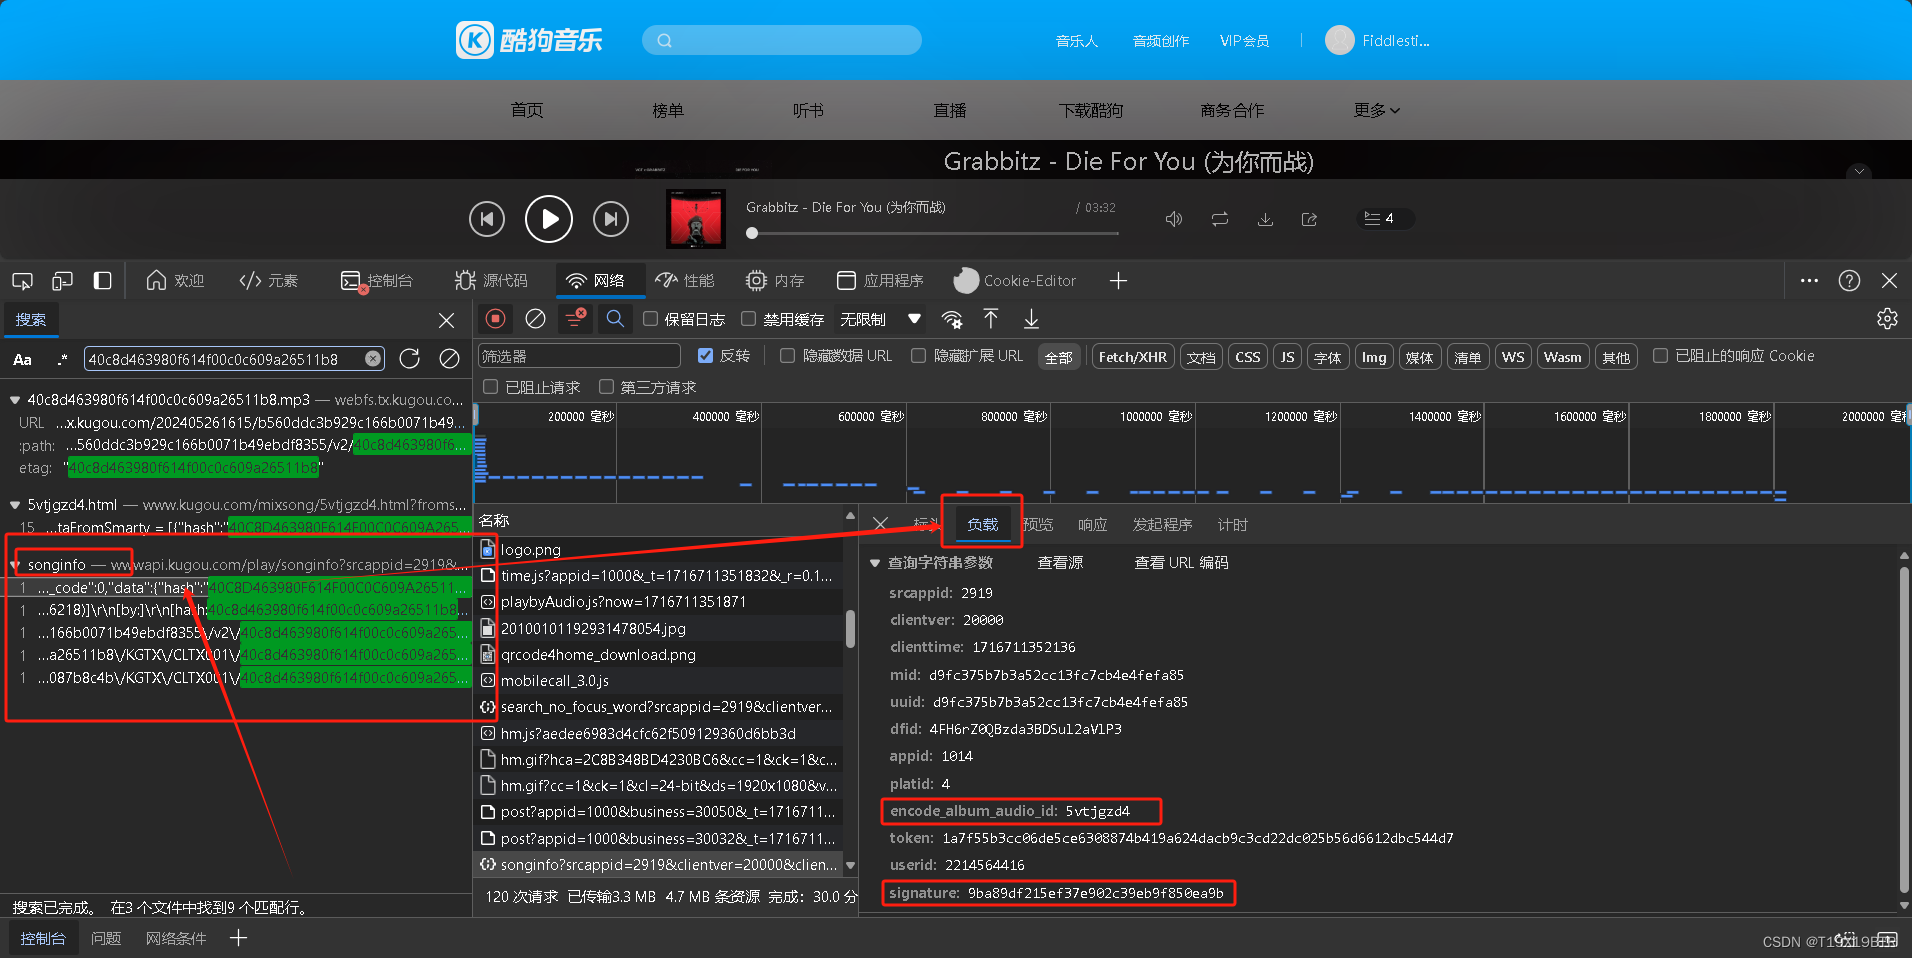
Task: Add more tools with the plus icon
Action: tap(1118, 281)
